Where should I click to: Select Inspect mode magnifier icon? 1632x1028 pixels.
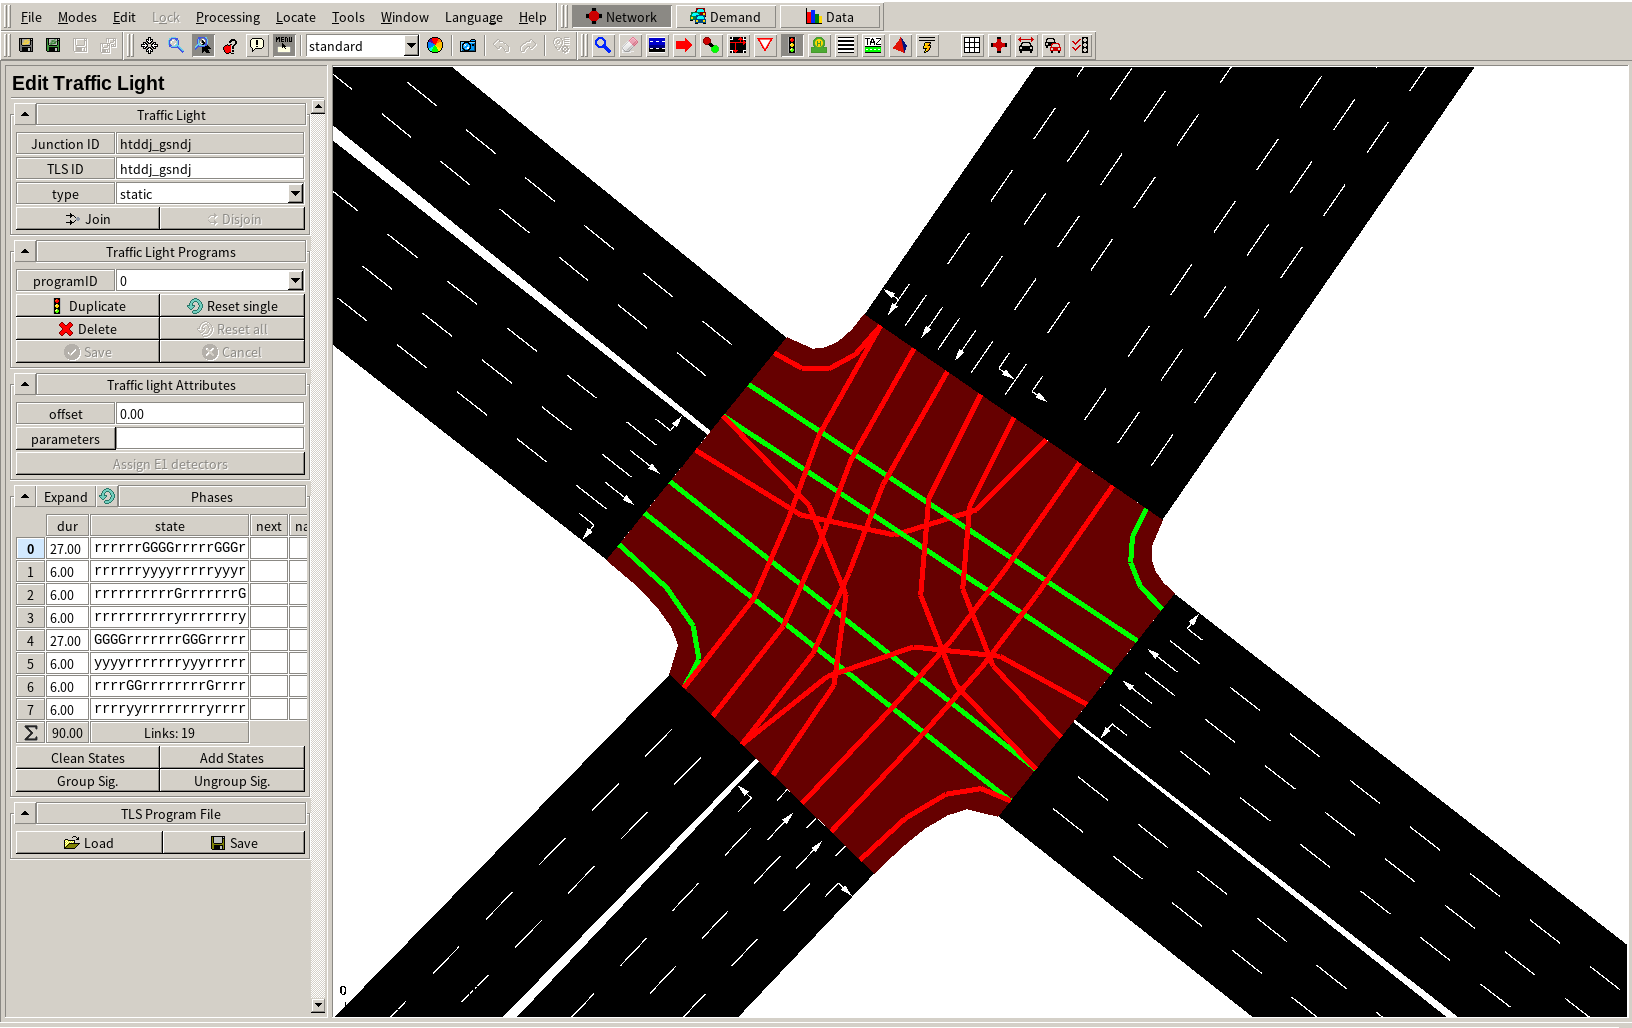coord(603,45)
